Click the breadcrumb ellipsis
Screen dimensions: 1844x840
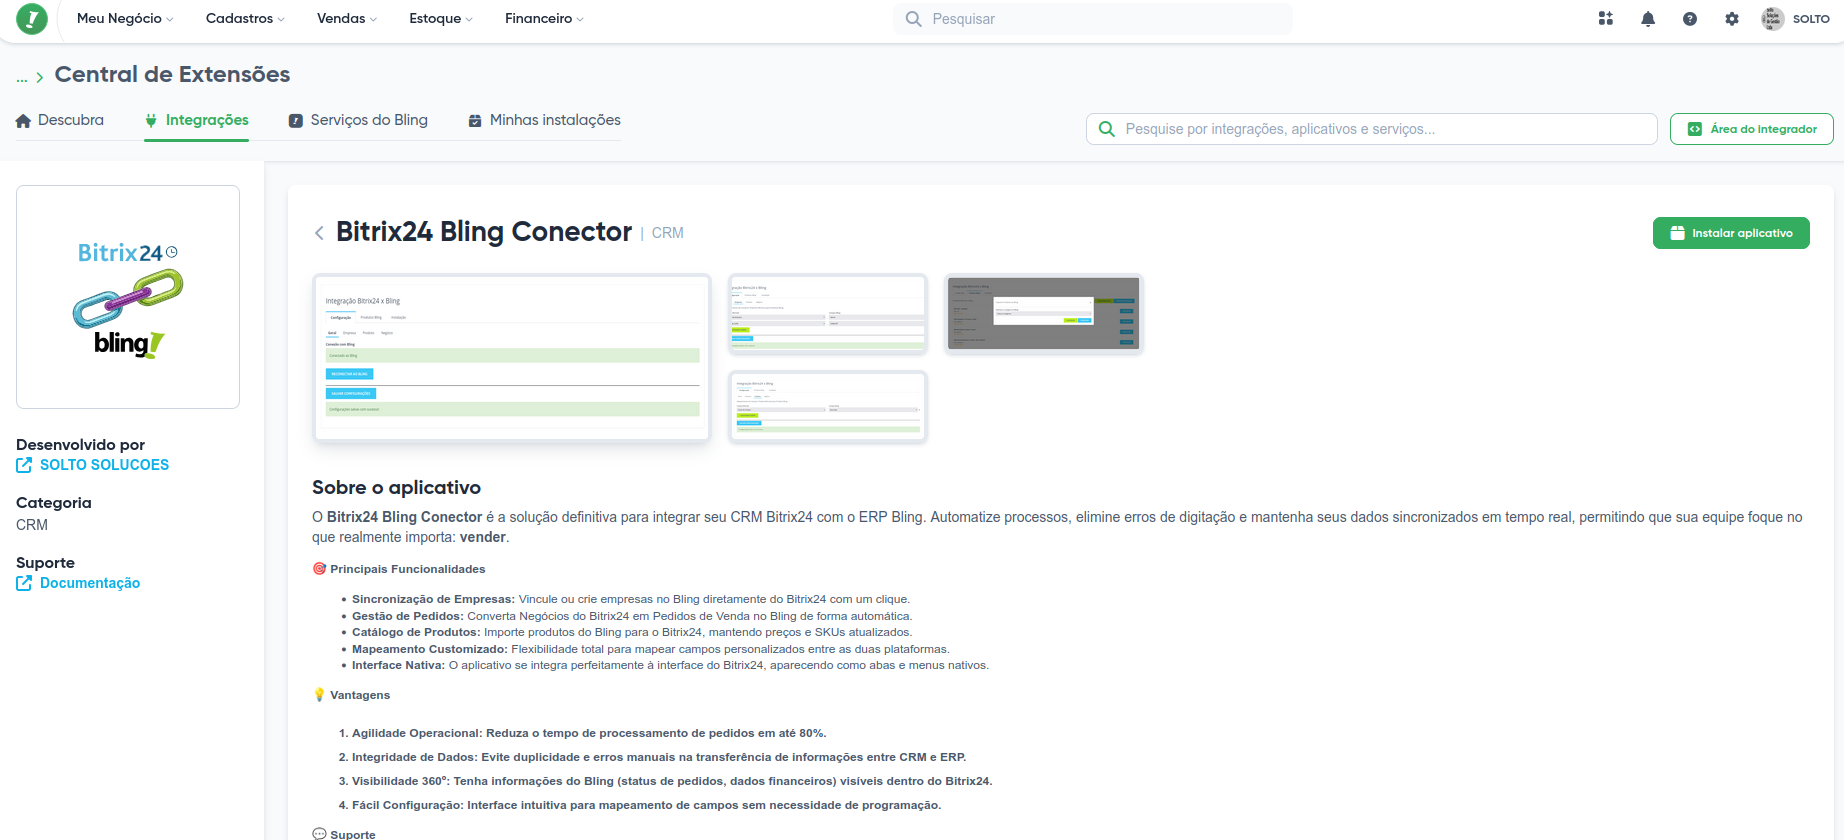[x=22, y=77]
